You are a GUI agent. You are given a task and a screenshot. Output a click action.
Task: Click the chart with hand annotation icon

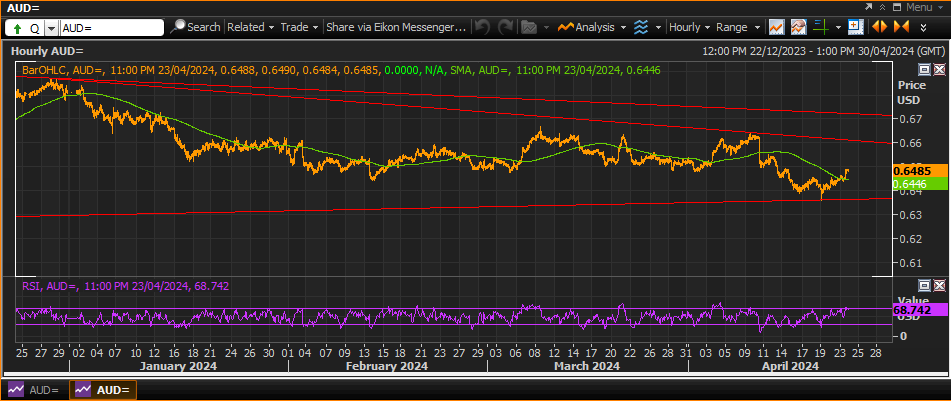coord(798,27)
